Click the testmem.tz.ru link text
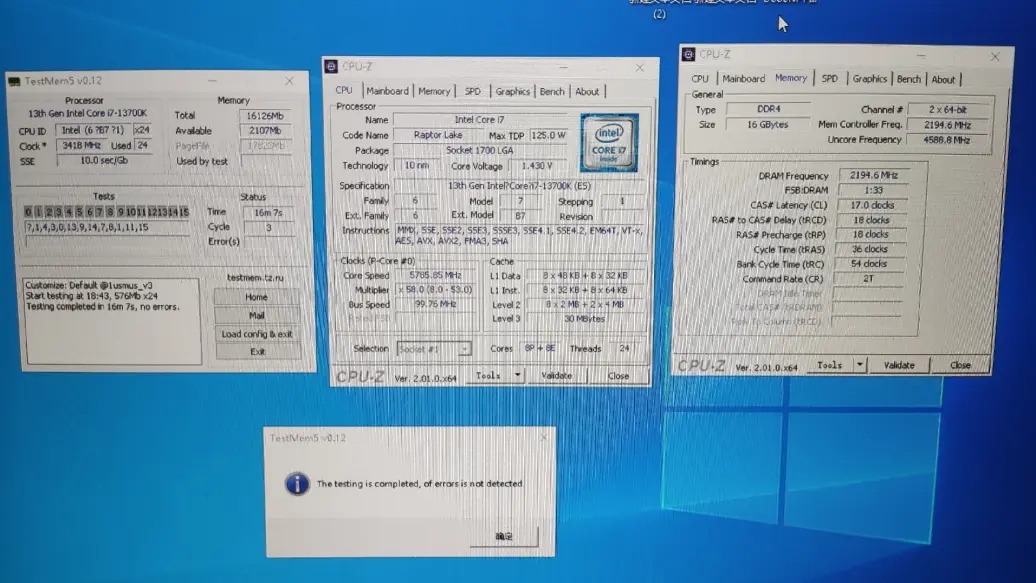The image size is (1036, 583). [x=255, y=278]
